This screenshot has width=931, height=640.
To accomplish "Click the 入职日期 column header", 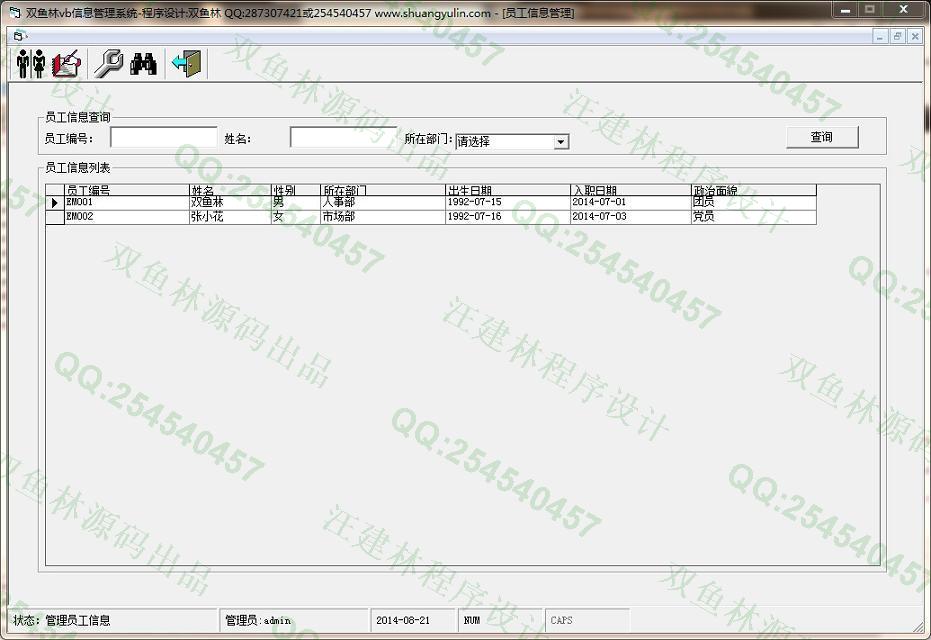I will [630, 190].
